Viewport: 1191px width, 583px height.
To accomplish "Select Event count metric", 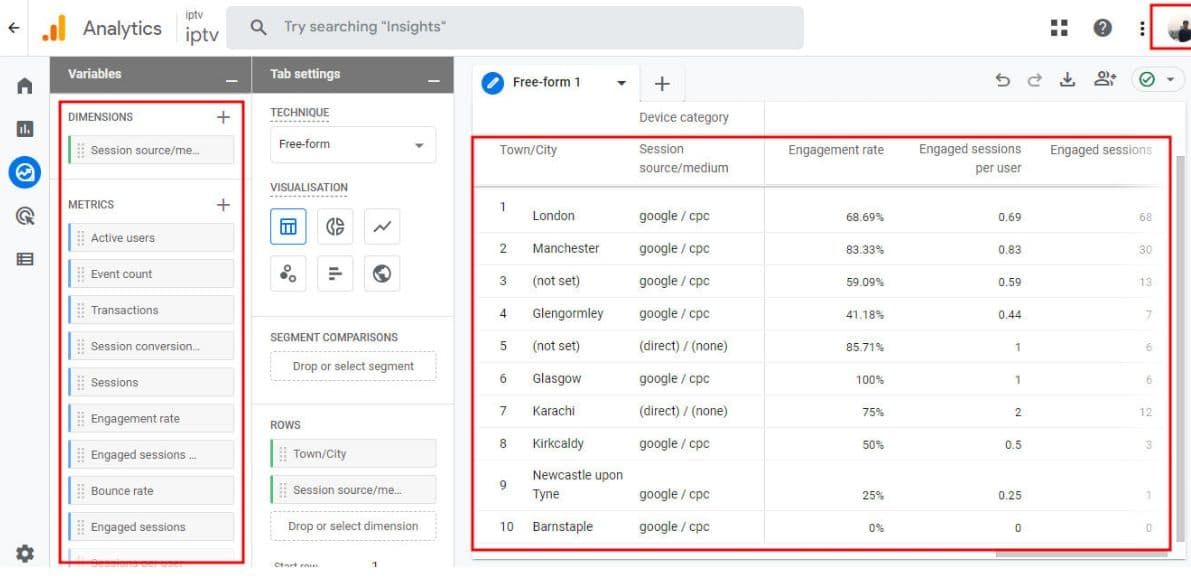I will pos(151,274).
